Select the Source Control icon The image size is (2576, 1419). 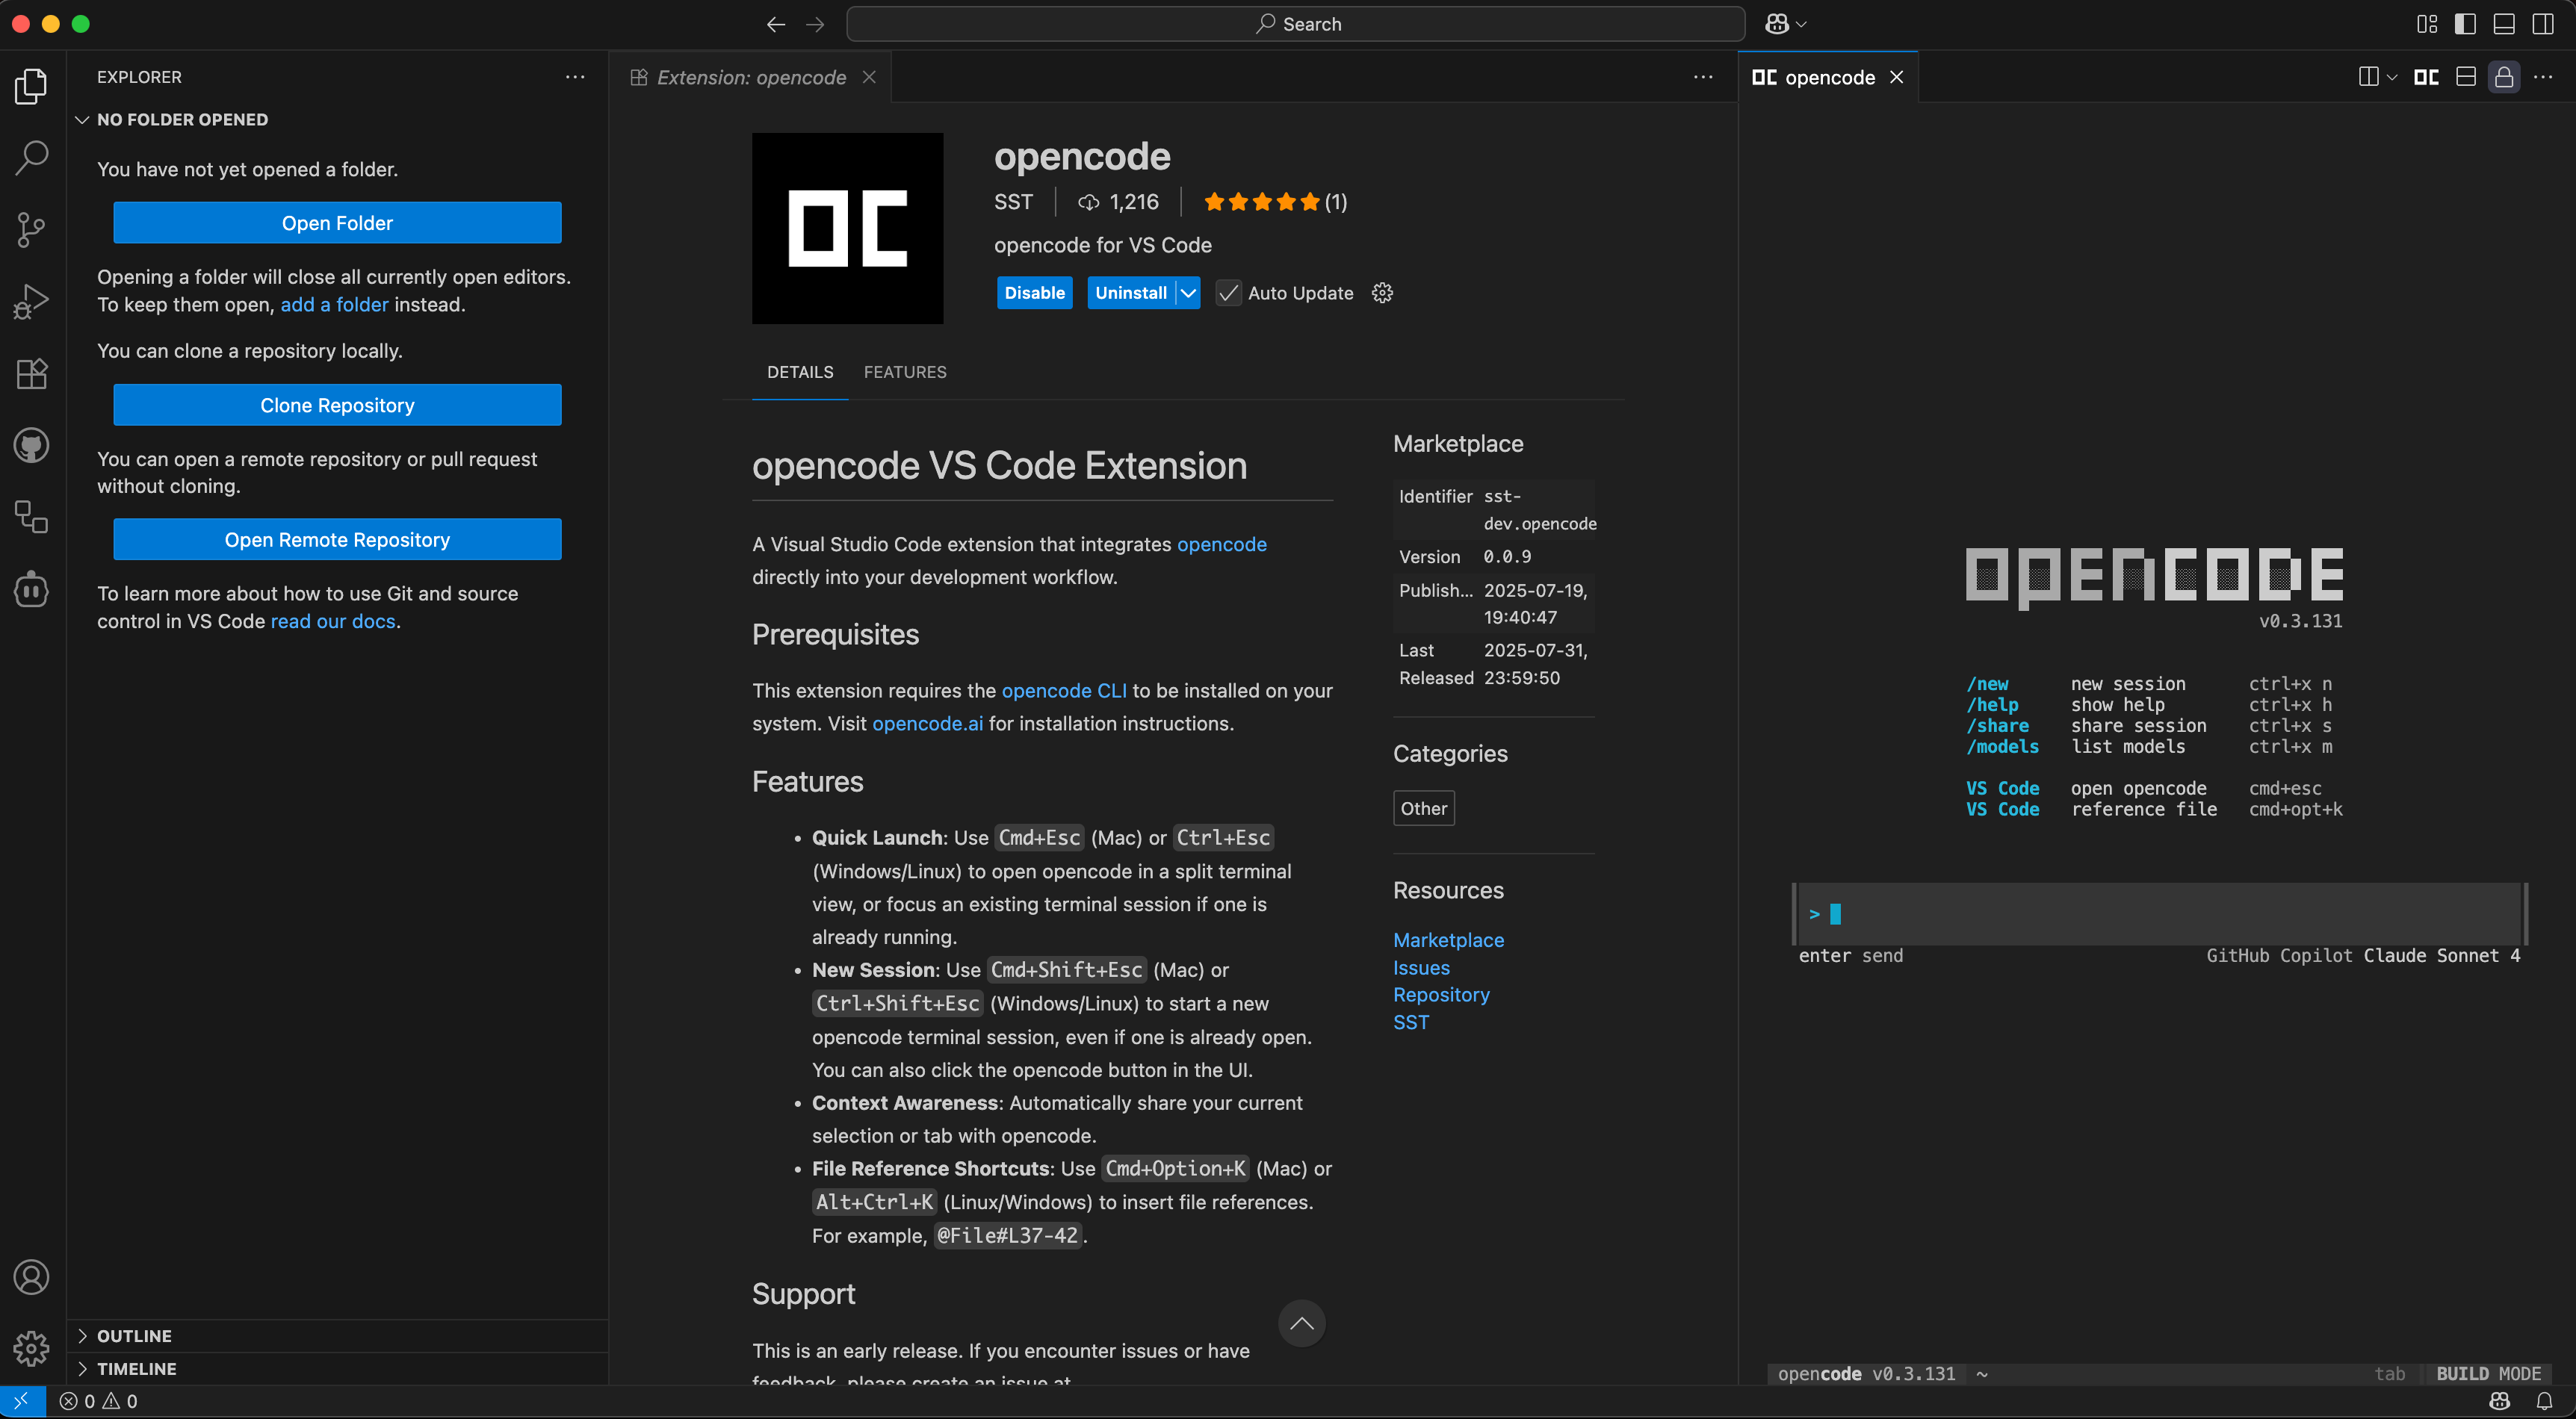click(x=31, y=230)
